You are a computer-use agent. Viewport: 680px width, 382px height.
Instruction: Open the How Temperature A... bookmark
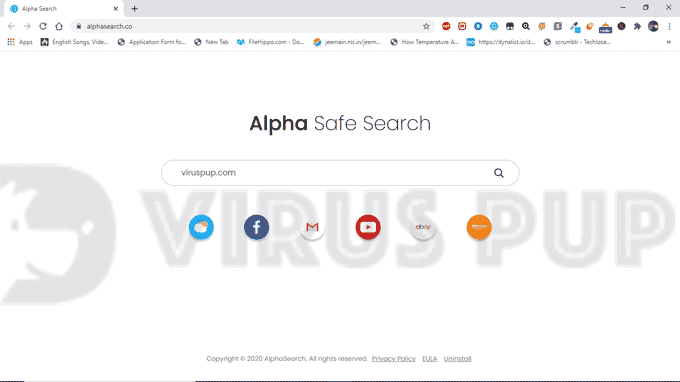click(x=425, y=42)
